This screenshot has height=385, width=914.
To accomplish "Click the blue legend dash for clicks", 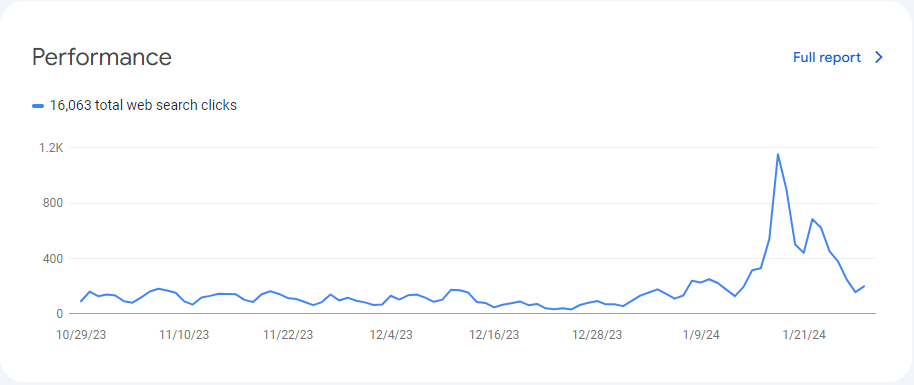I will pyautogui.click(x=38, y=106).
